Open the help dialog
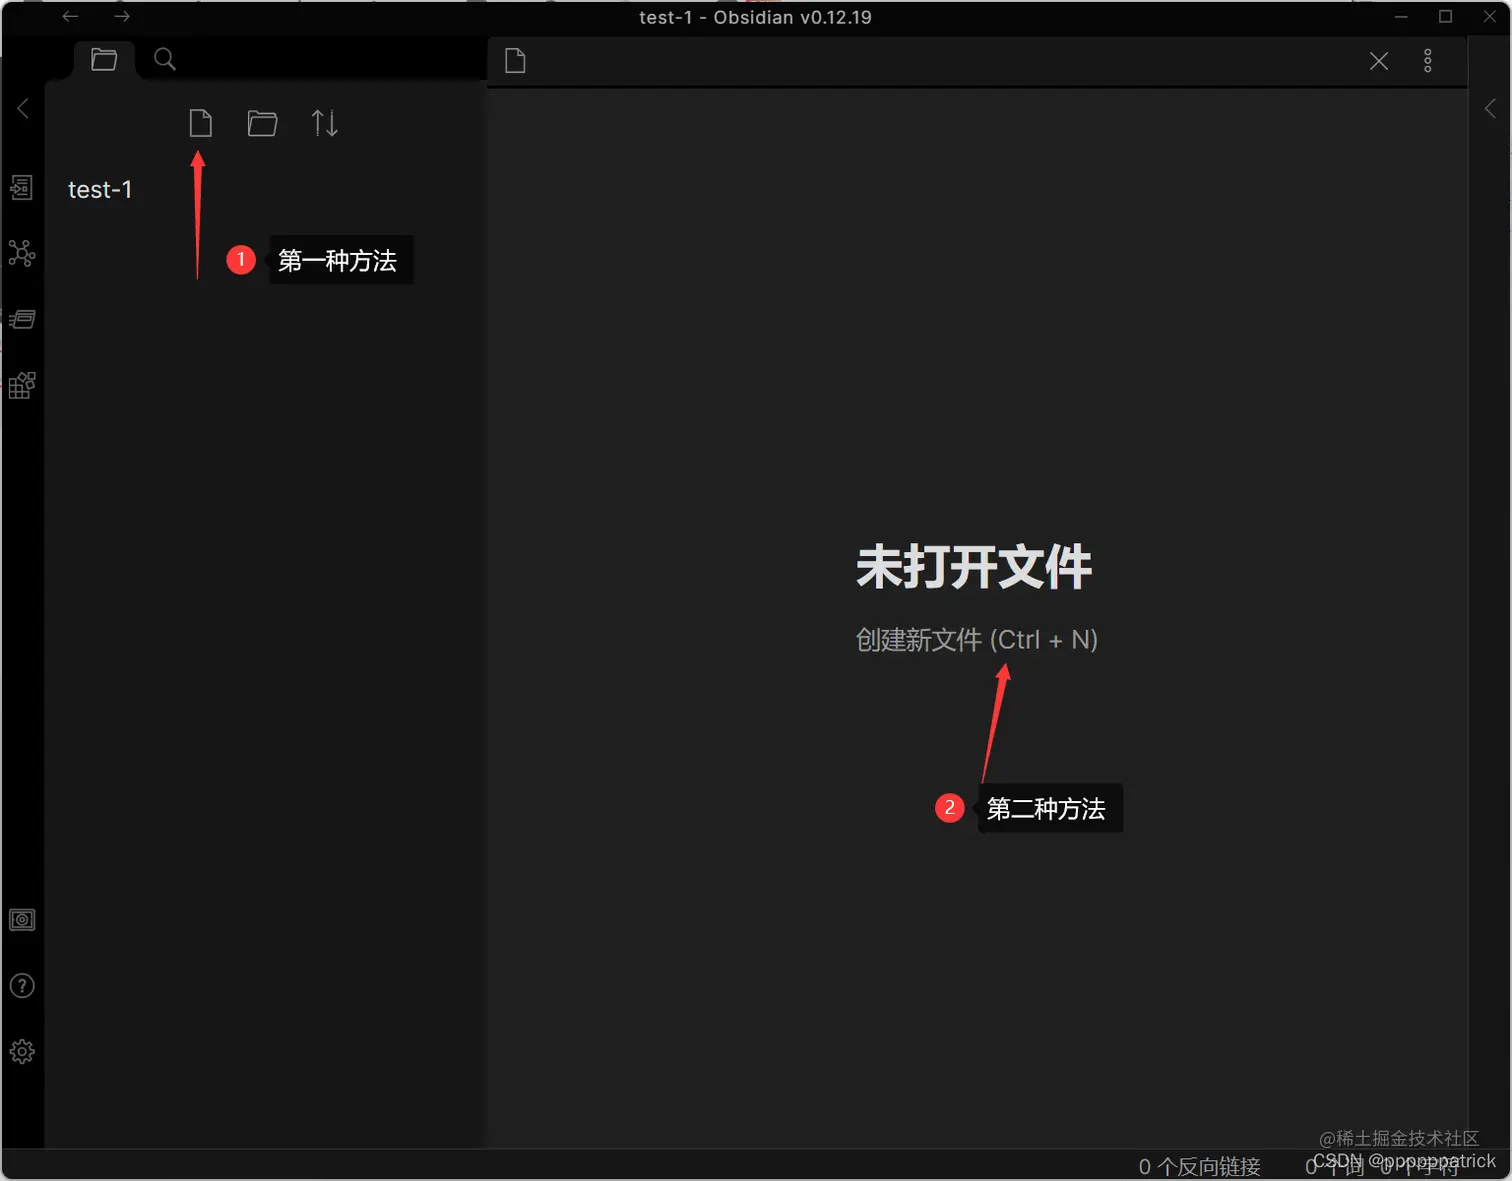Screen dimensions: 1512x1181 click(22, 985)
